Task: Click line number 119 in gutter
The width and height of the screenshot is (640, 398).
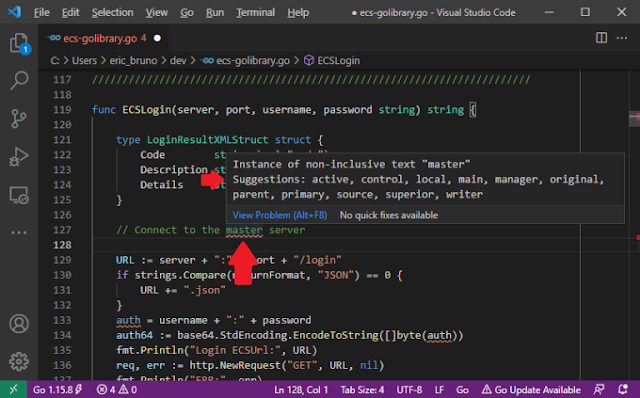Action: 62,110
